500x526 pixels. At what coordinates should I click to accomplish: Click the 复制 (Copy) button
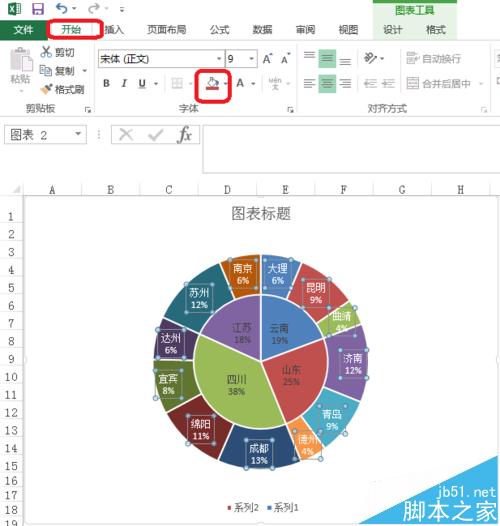click(x=57, y=71)
